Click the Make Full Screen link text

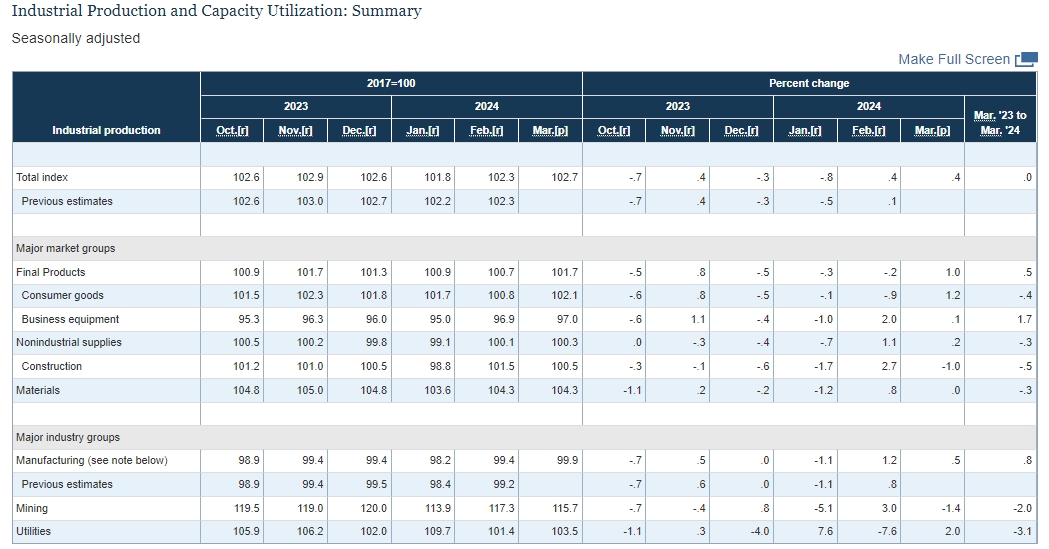(x=953, y=59)
